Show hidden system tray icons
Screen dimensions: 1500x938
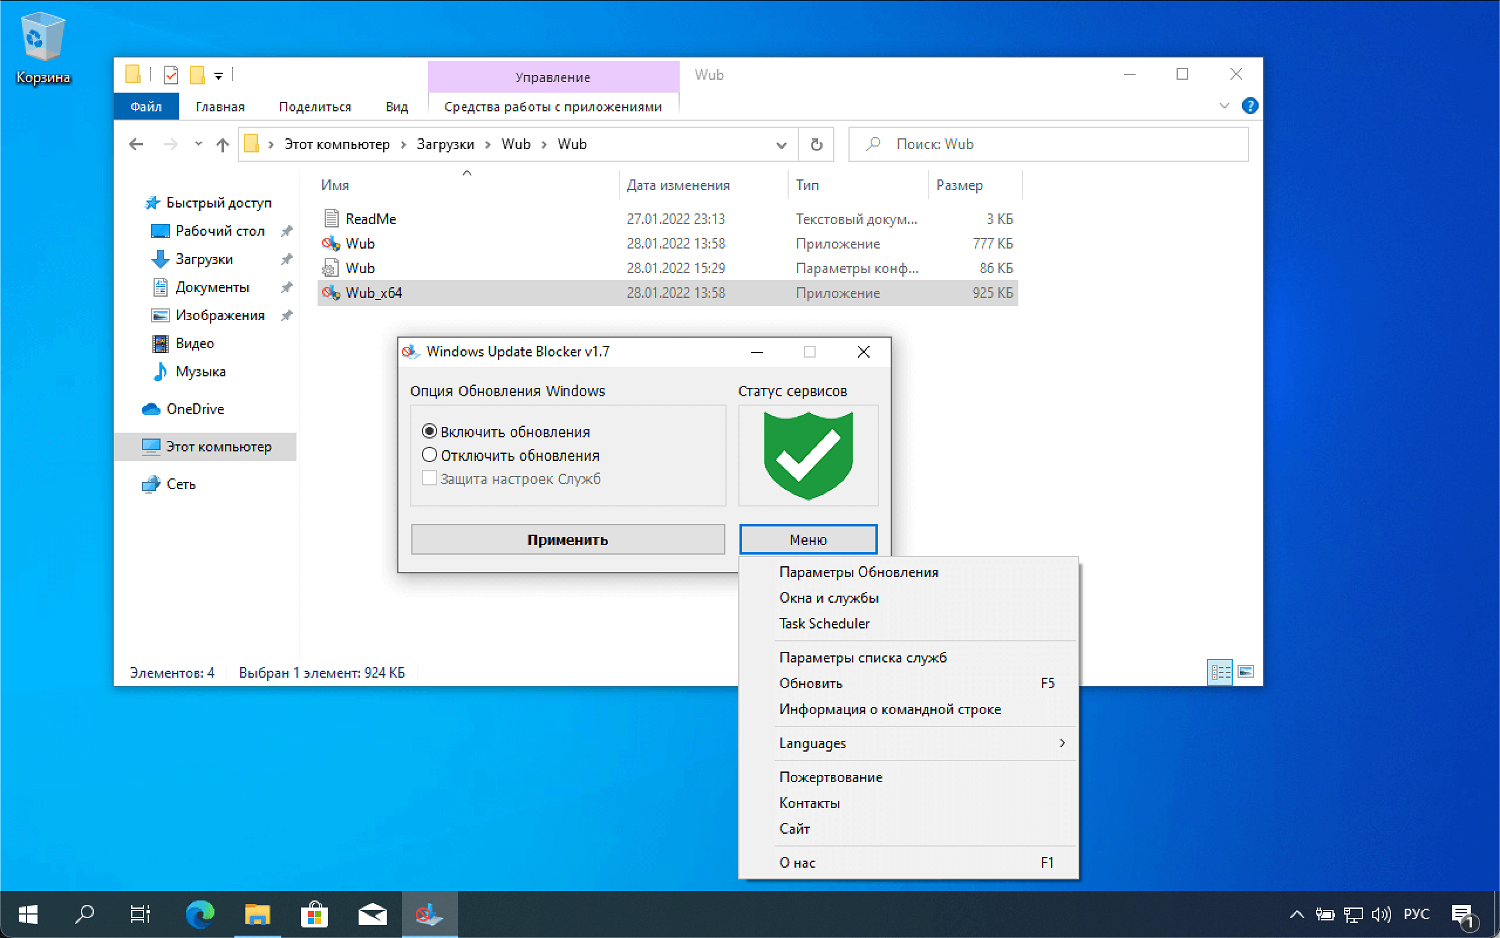pos(1297,914)
